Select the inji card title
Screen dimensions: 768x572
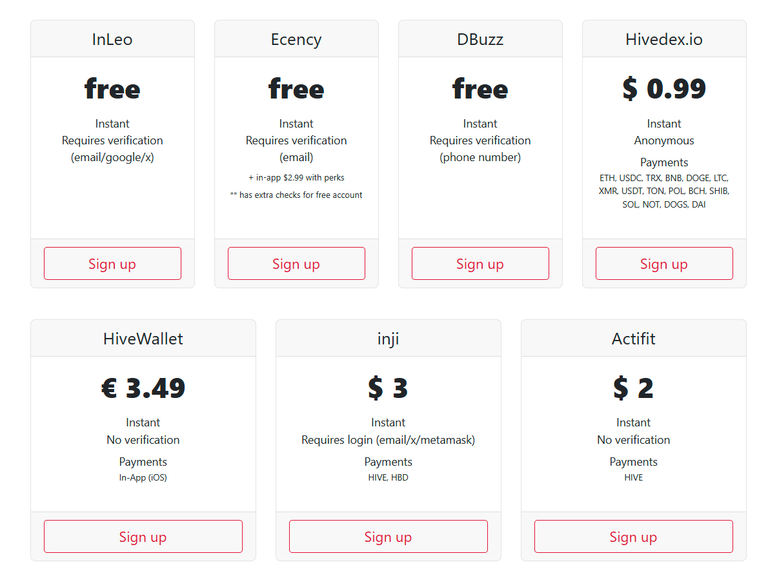pyautogui.click(x=388, y=338)
